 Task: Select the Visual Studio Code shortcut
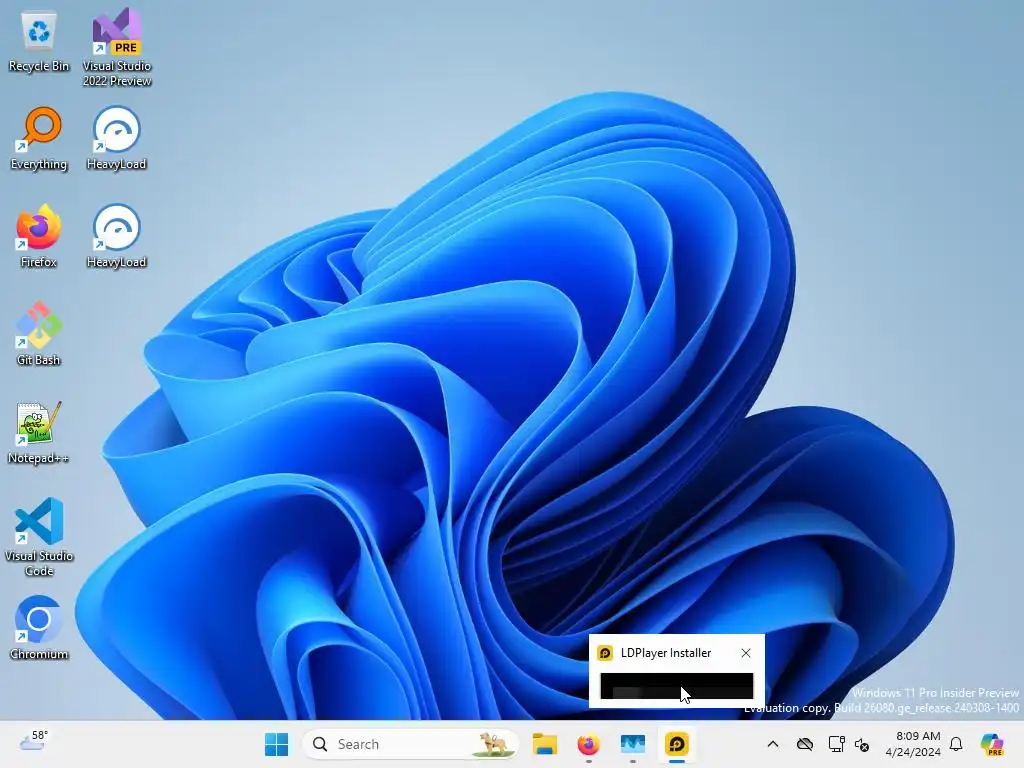coord(39,537)
